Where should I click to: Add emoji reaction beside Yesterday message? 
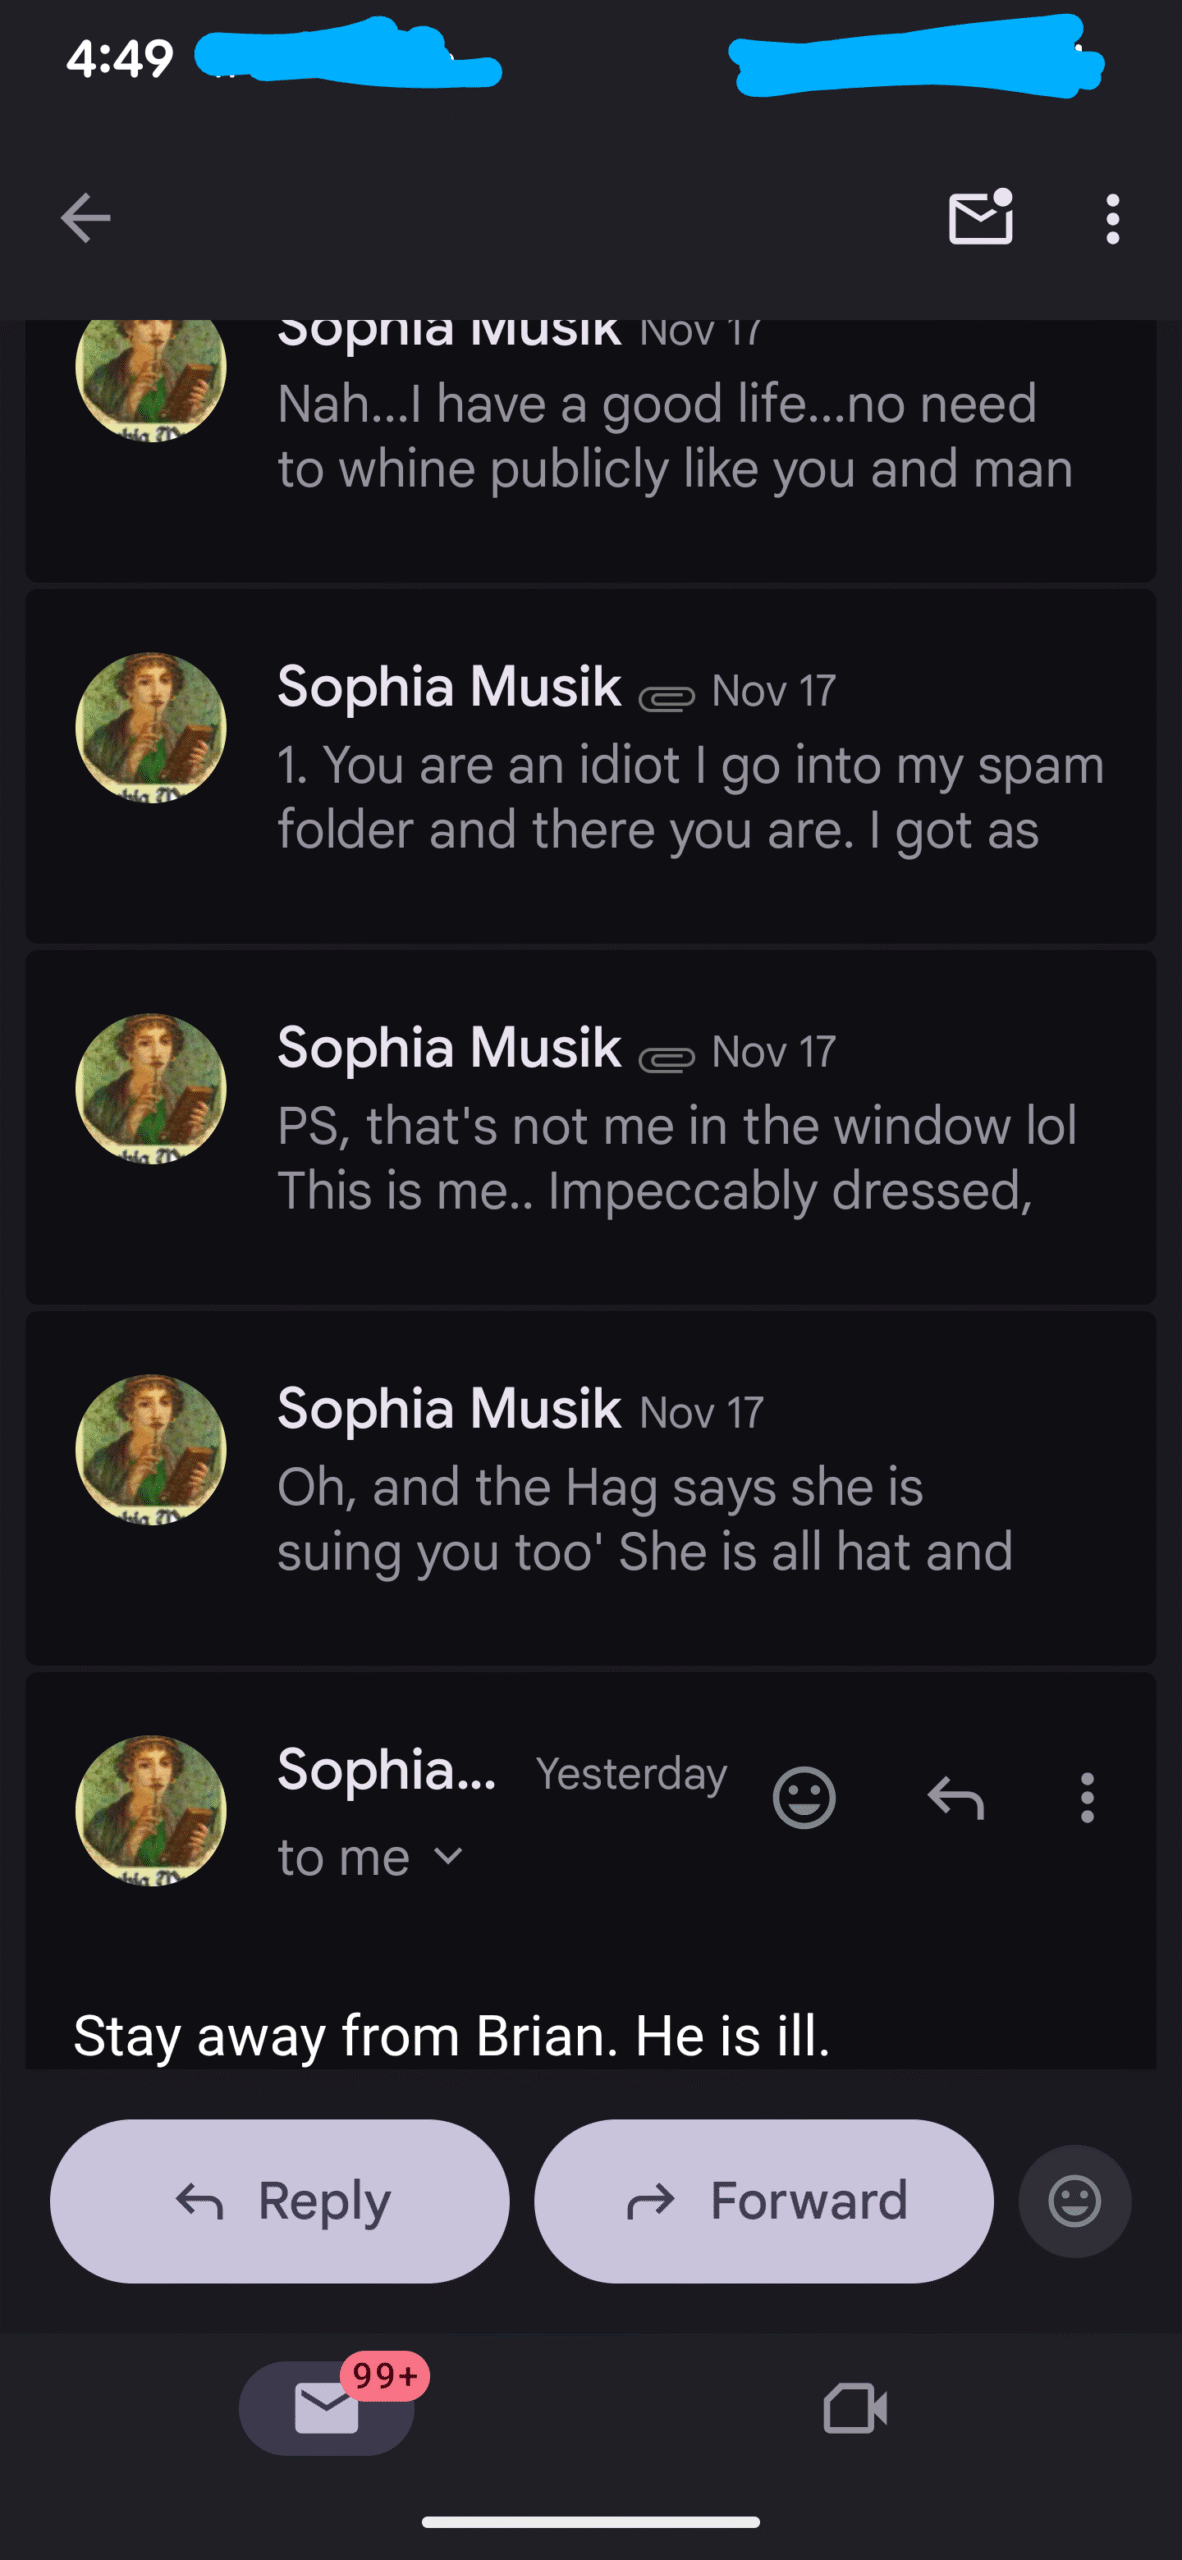point(804,1798)
